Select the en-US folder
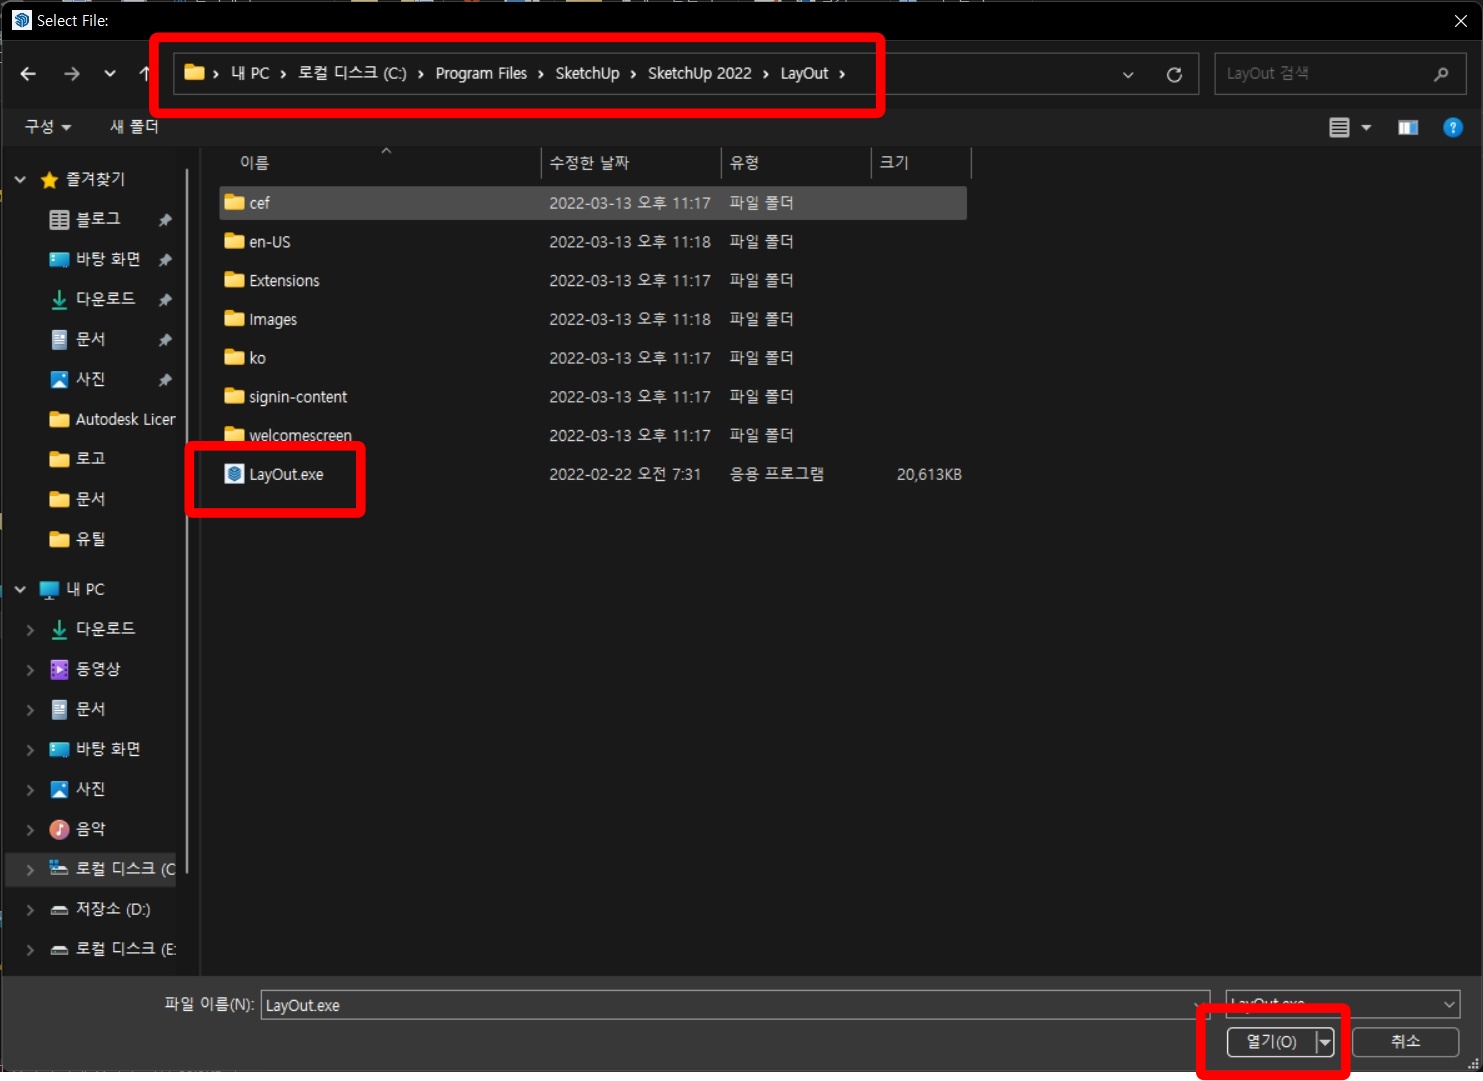 click(593, 242)
